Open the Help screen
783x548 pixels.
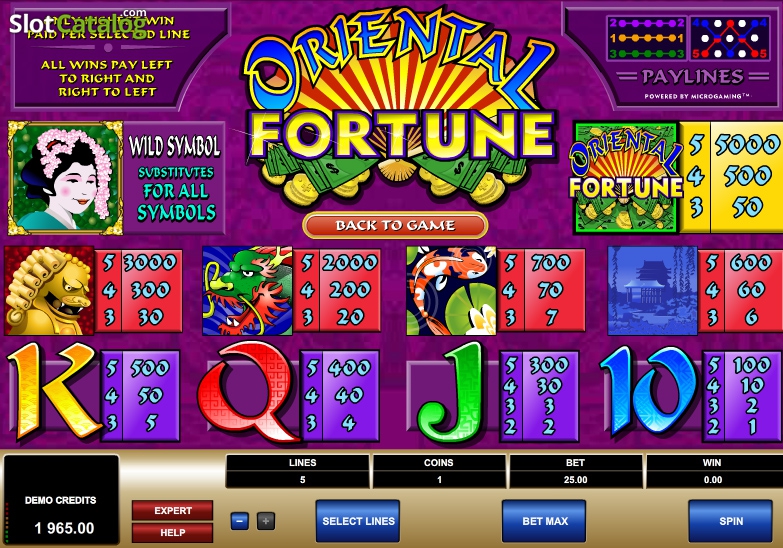(172, 533)
